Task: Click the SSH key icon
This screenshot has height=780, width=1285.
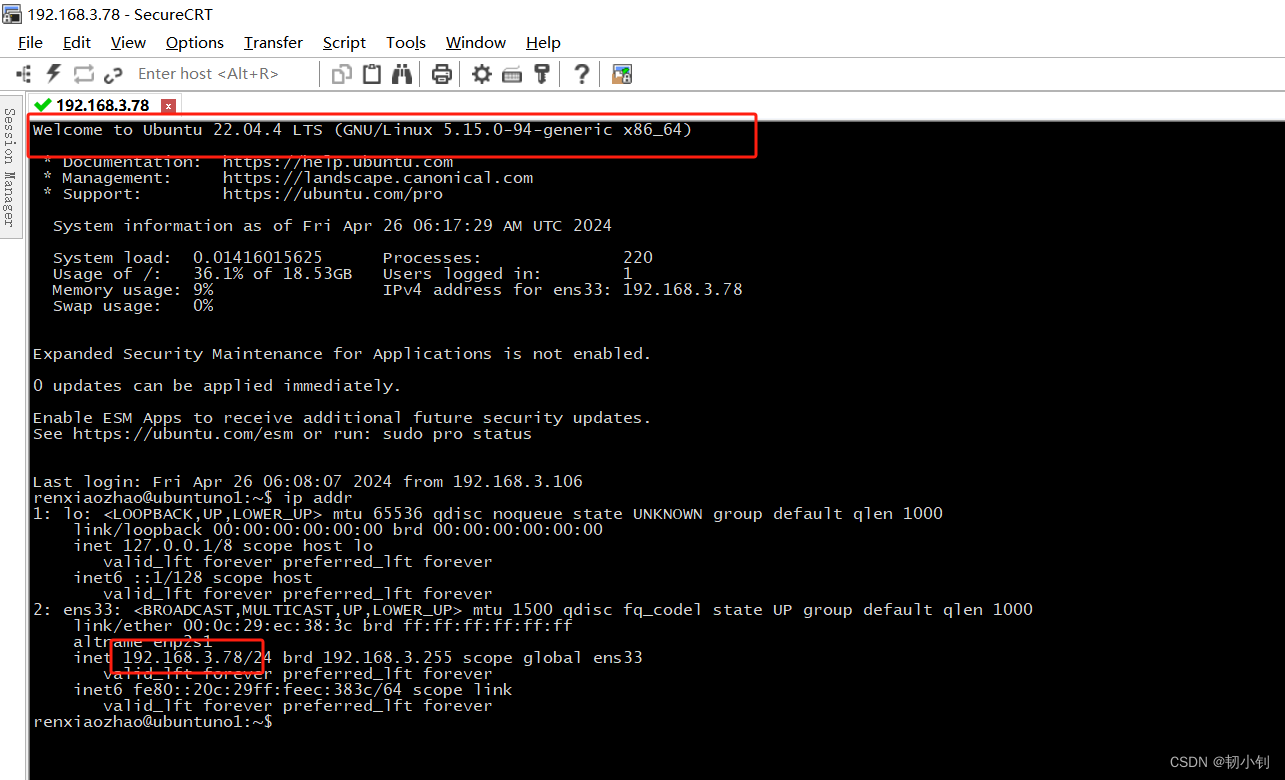Action: [541, 73]
